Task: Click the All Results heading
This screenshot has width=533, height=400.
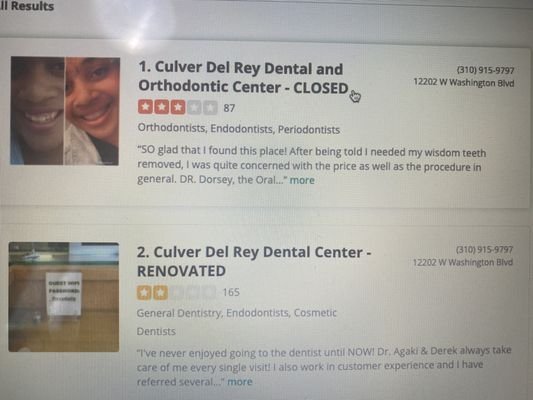Action: point(27,6)
